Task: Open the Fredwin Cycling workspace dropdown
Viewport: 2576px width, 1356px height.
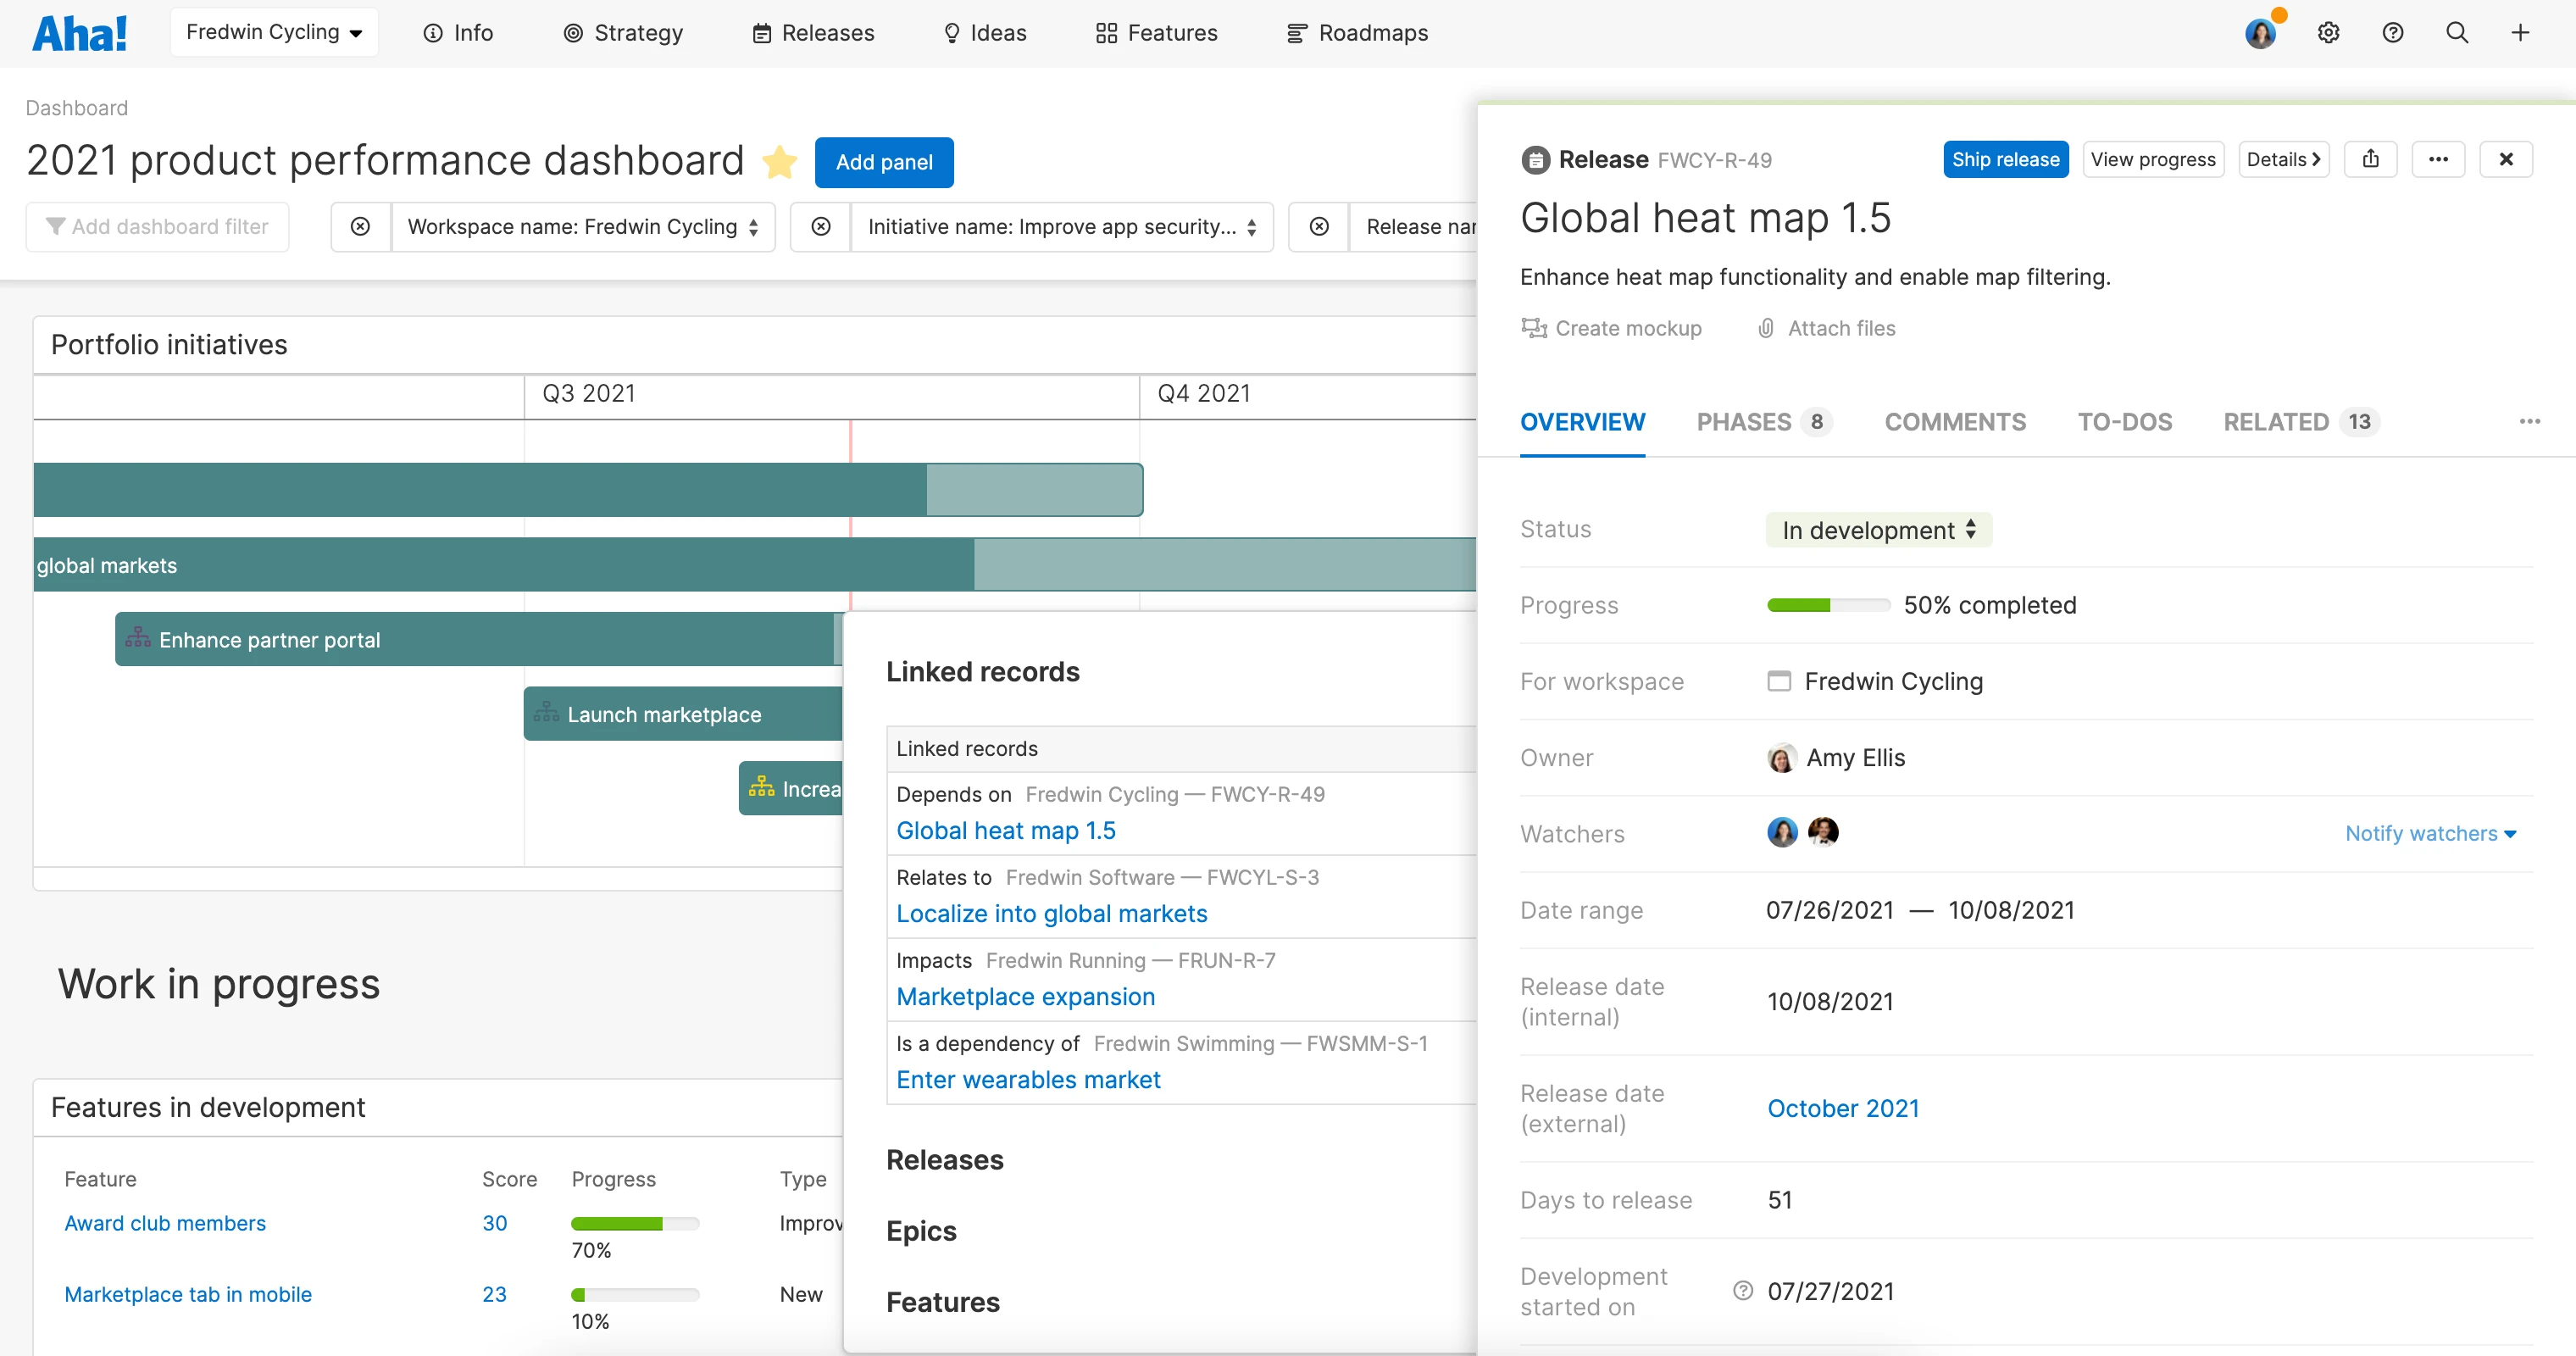Action: pos(274,32)
